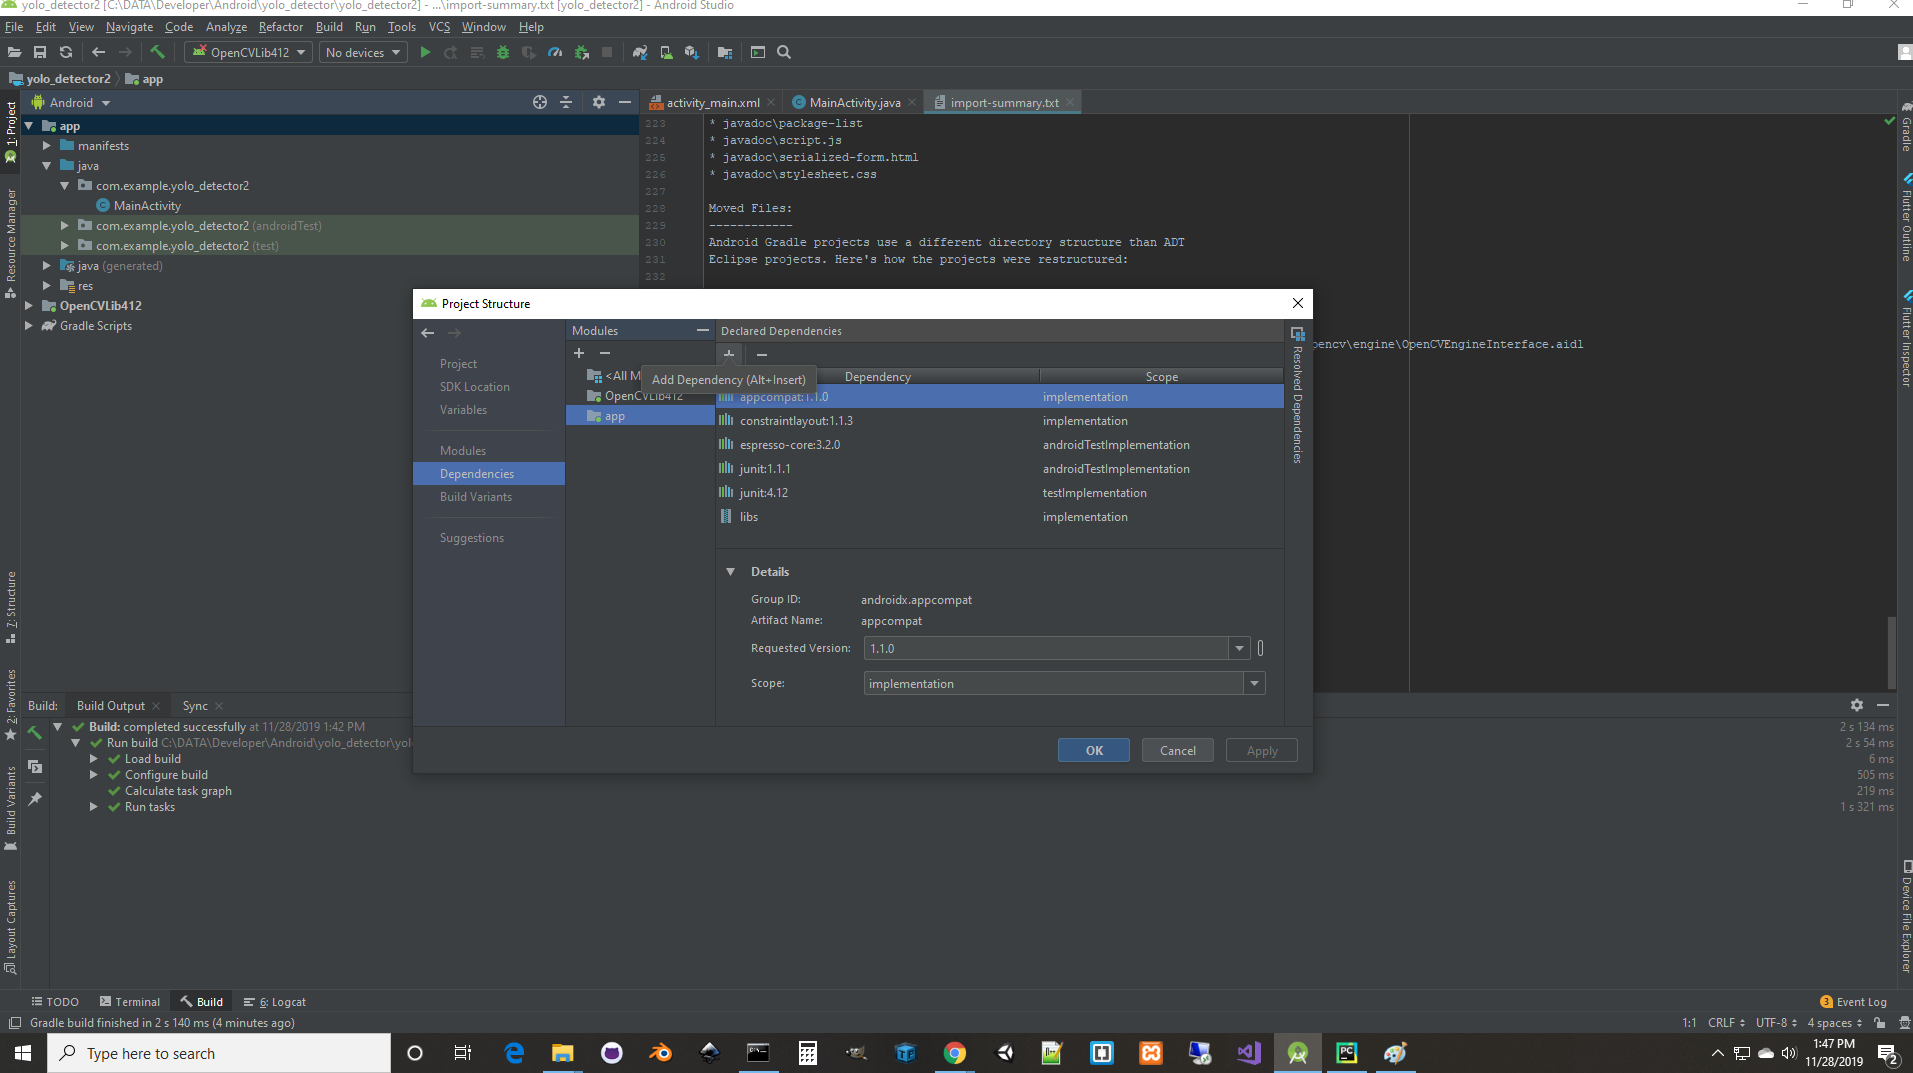
Task: Click the Android Studio taskbar icon
Action: [1298, 1053]
